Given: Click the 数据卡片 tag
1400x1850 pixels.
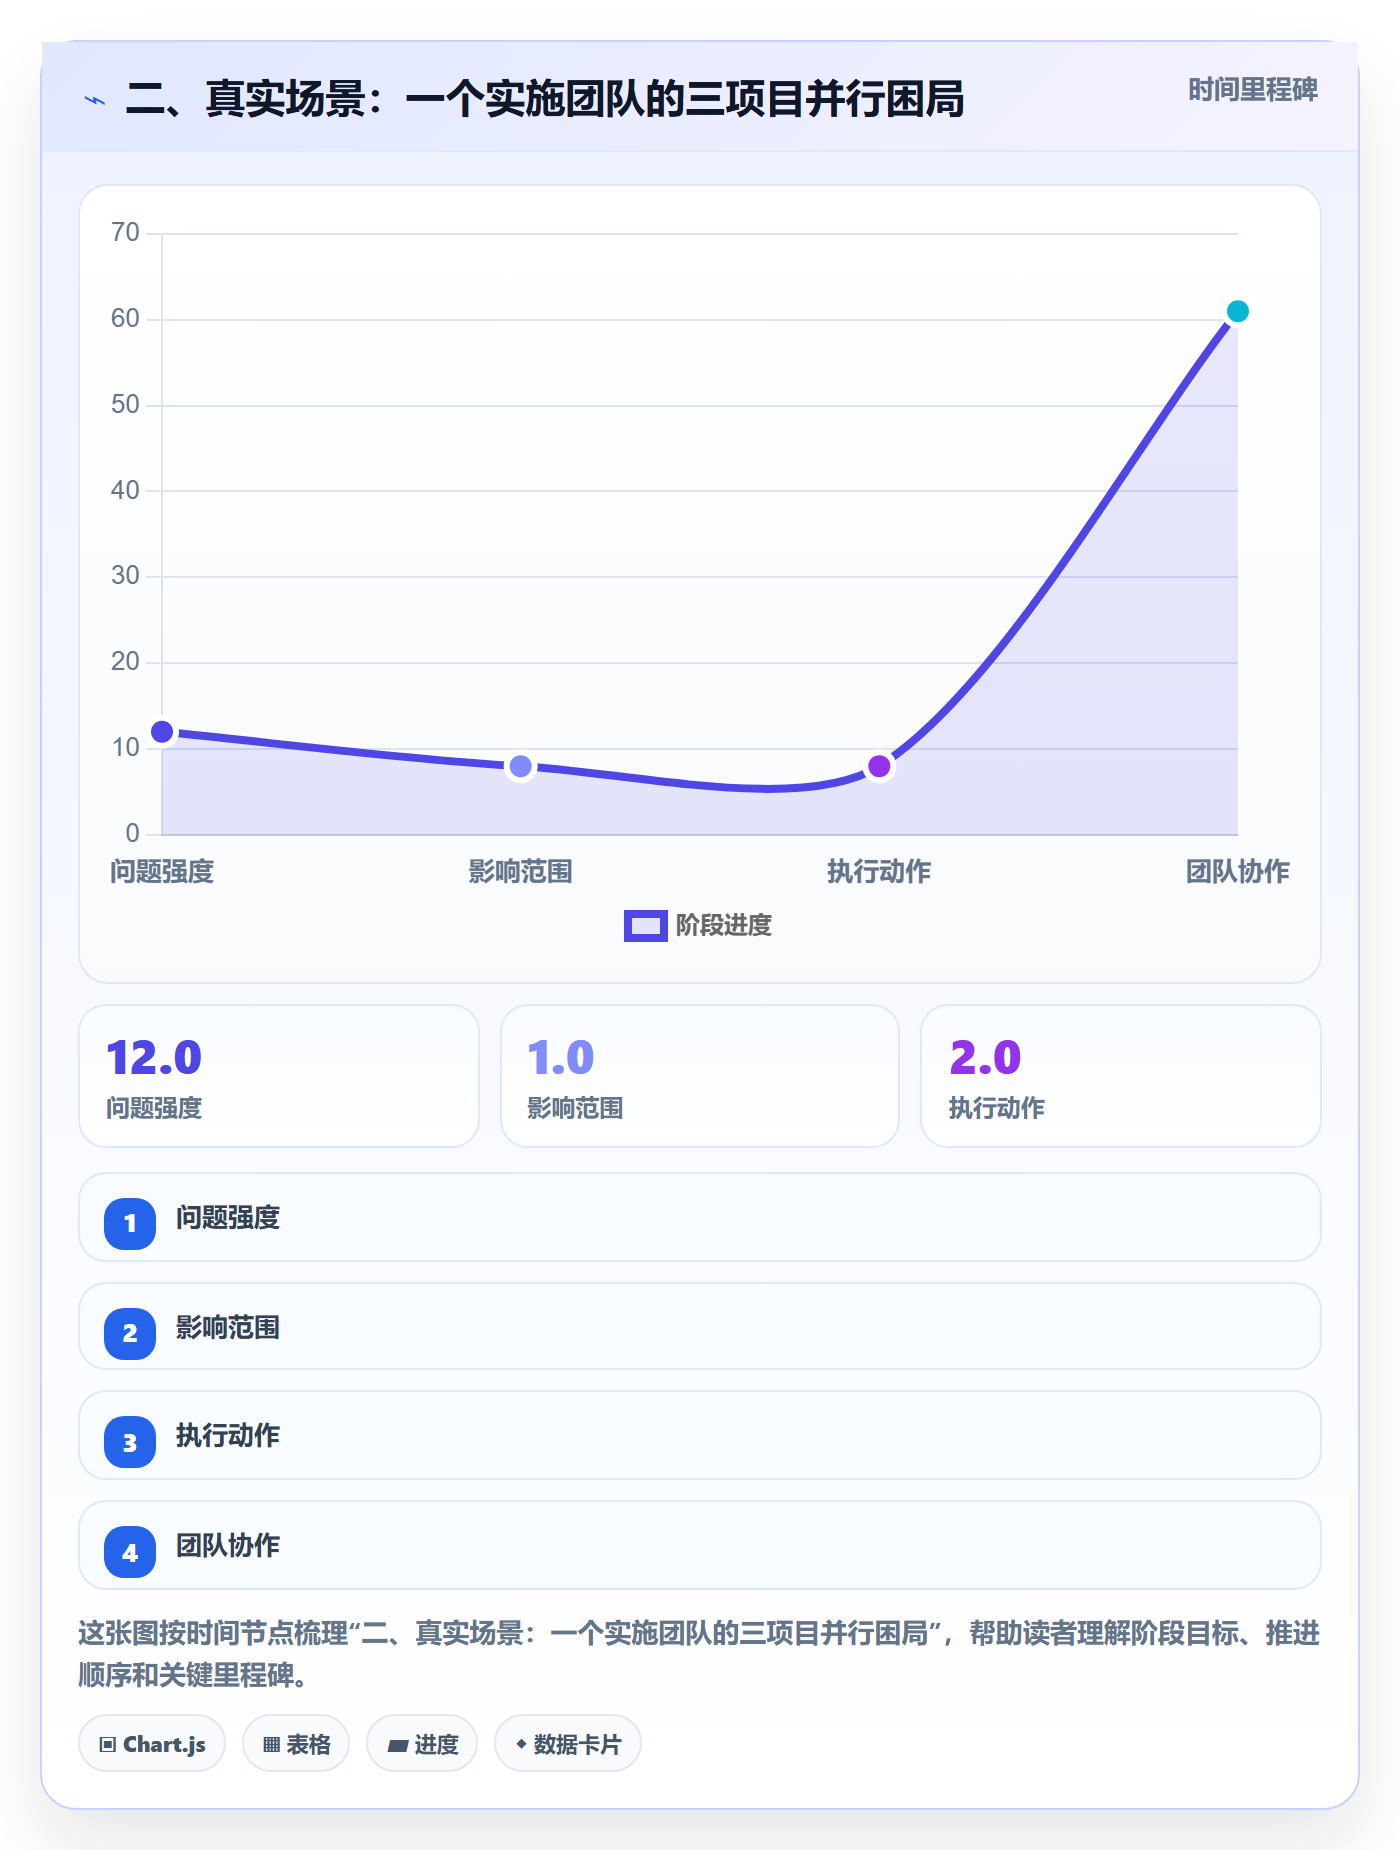Looking at the screenshot, I should [568, 1744].
